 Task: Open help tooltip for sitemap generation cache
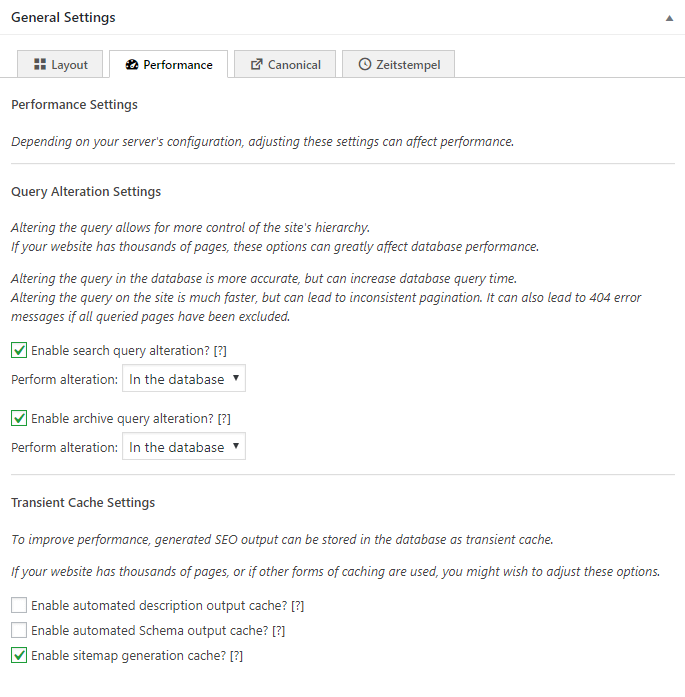tap(236, 656)
